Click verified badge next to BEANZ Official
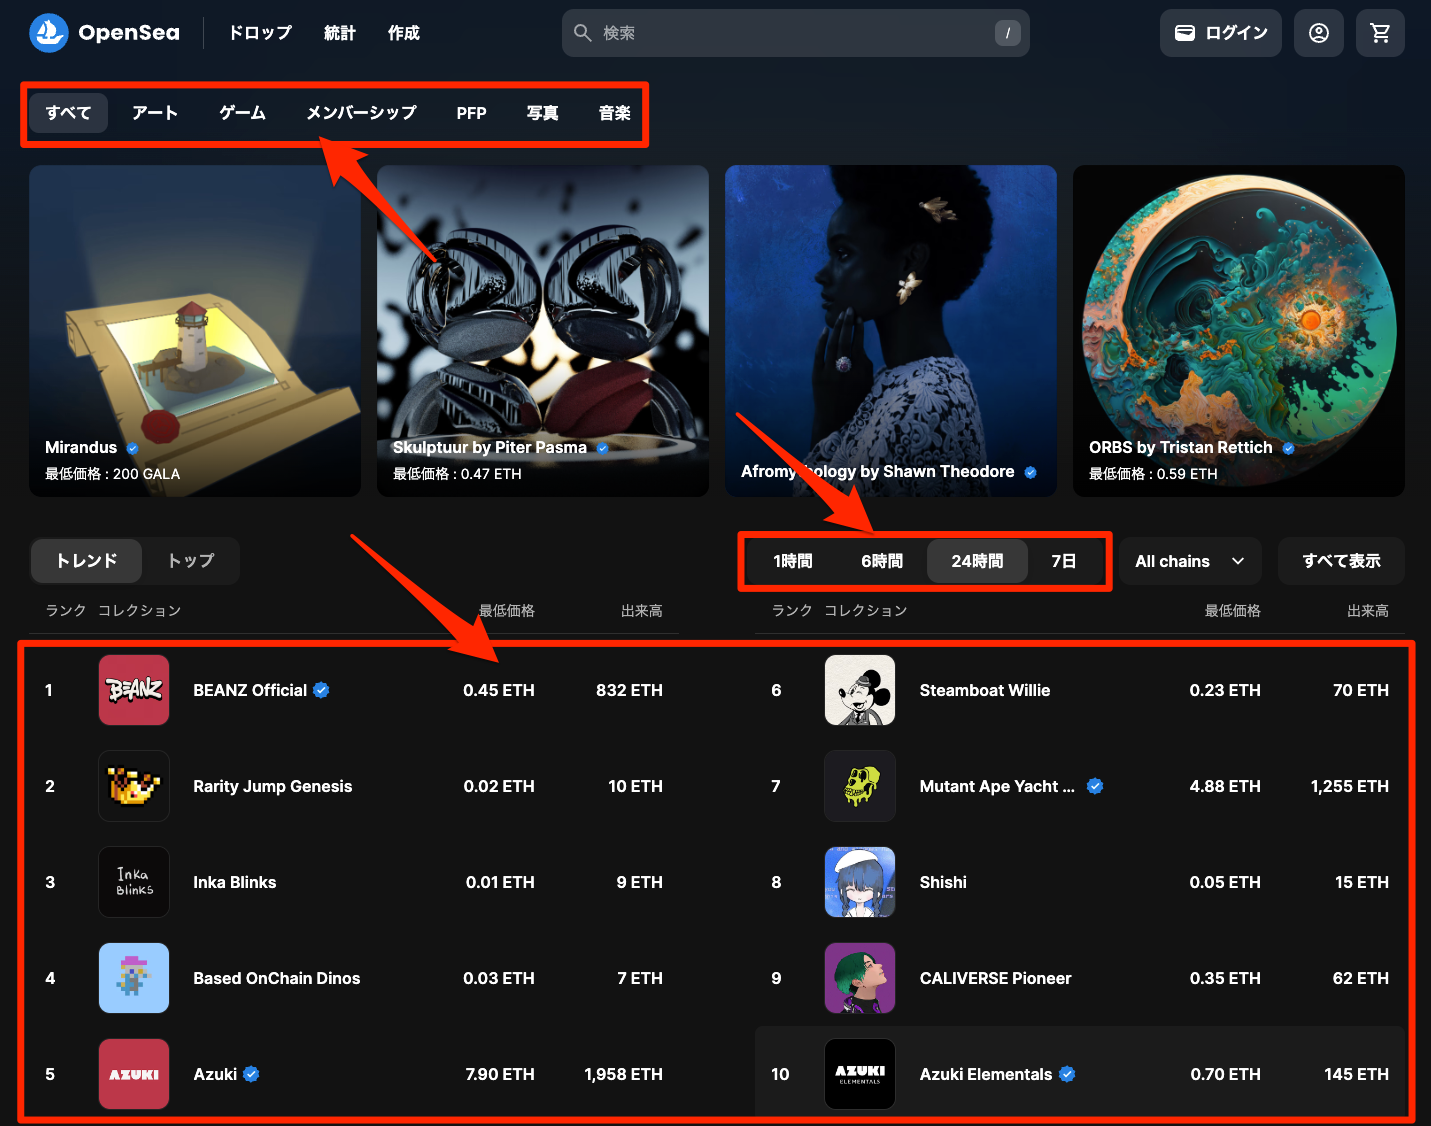1431x1126 pixels. pos(321,690)
